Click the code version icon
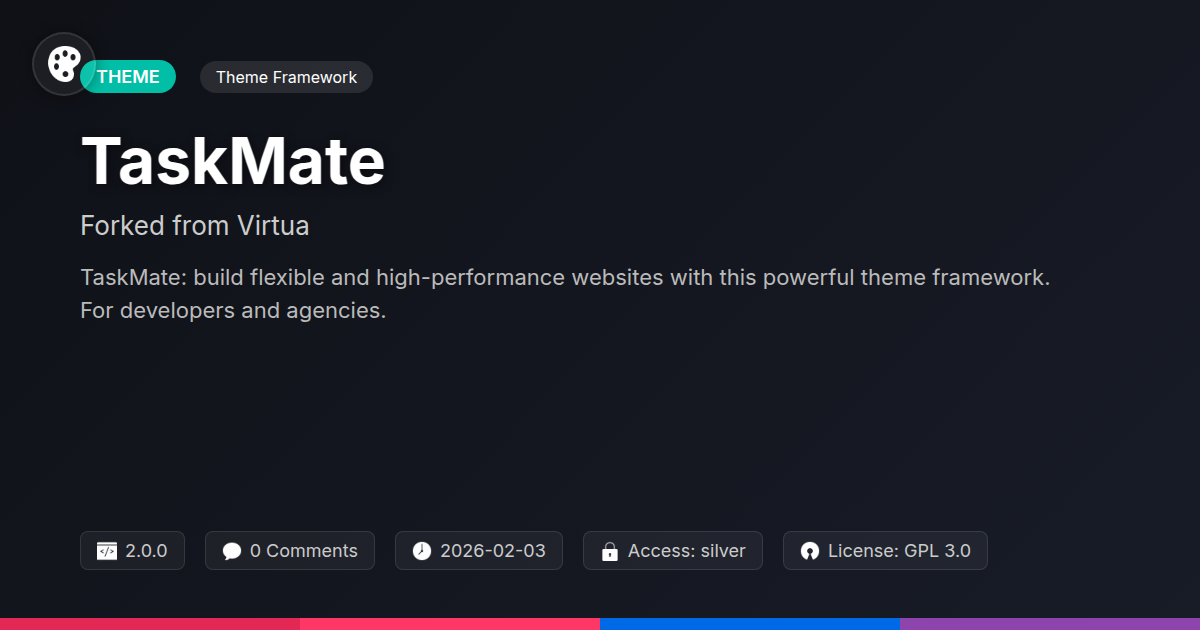The width and height of the screenshot is (1200, 630). click(x=107, y=551)
